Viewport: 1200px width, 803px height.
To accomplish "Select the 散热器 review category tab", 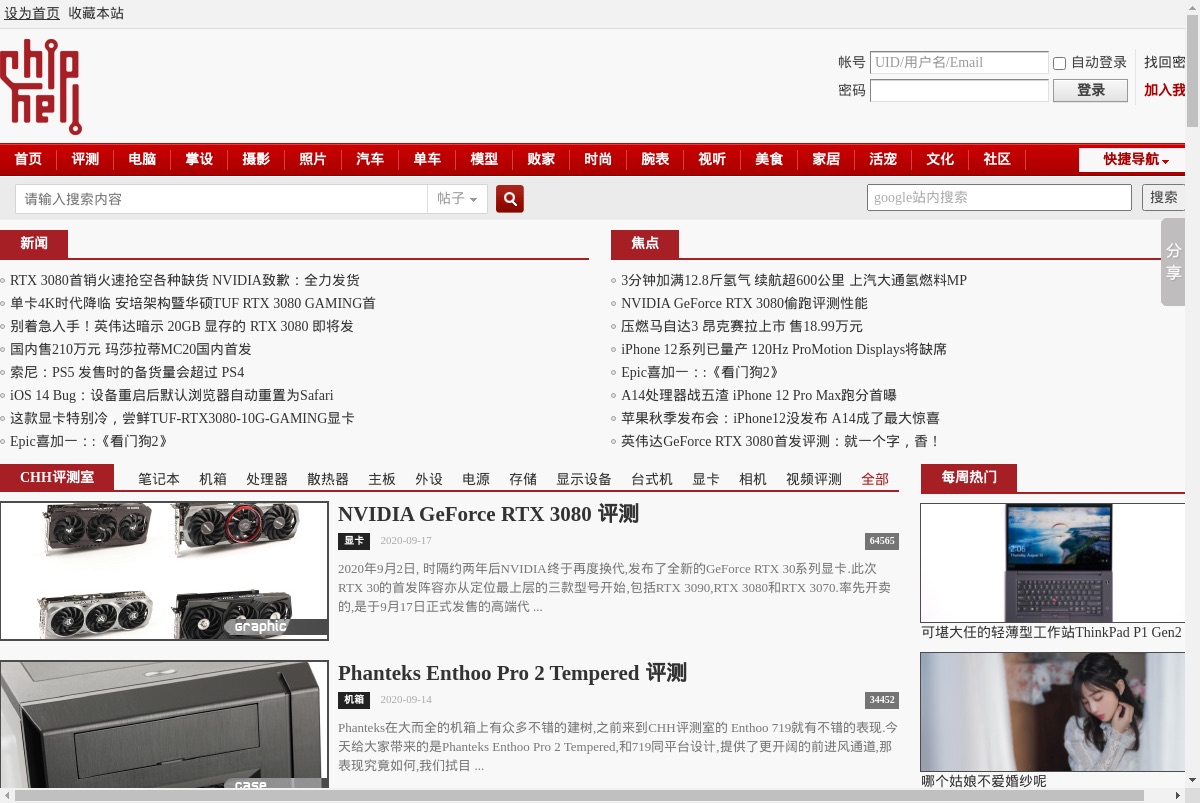I will [328, 479].
